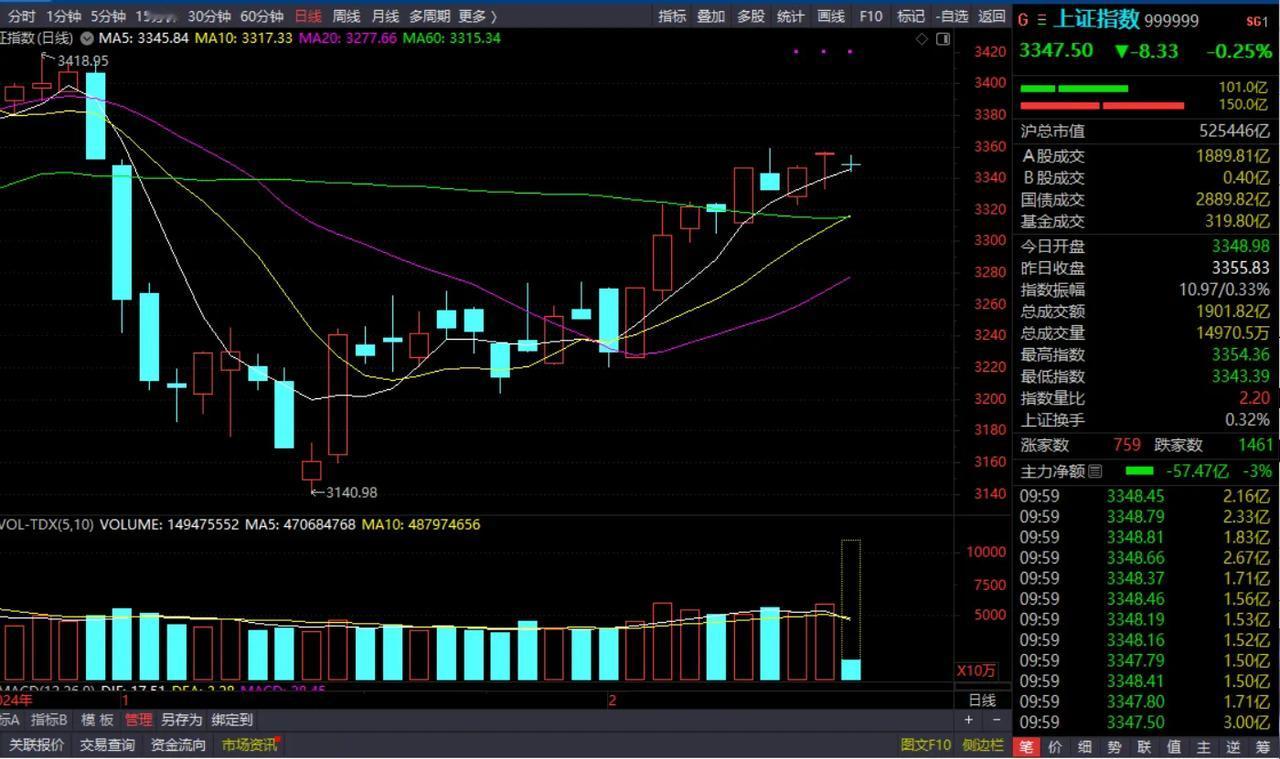Select the 指标B tab
The height and width of the screenshot is (759, 1280).
coord(49,720)
